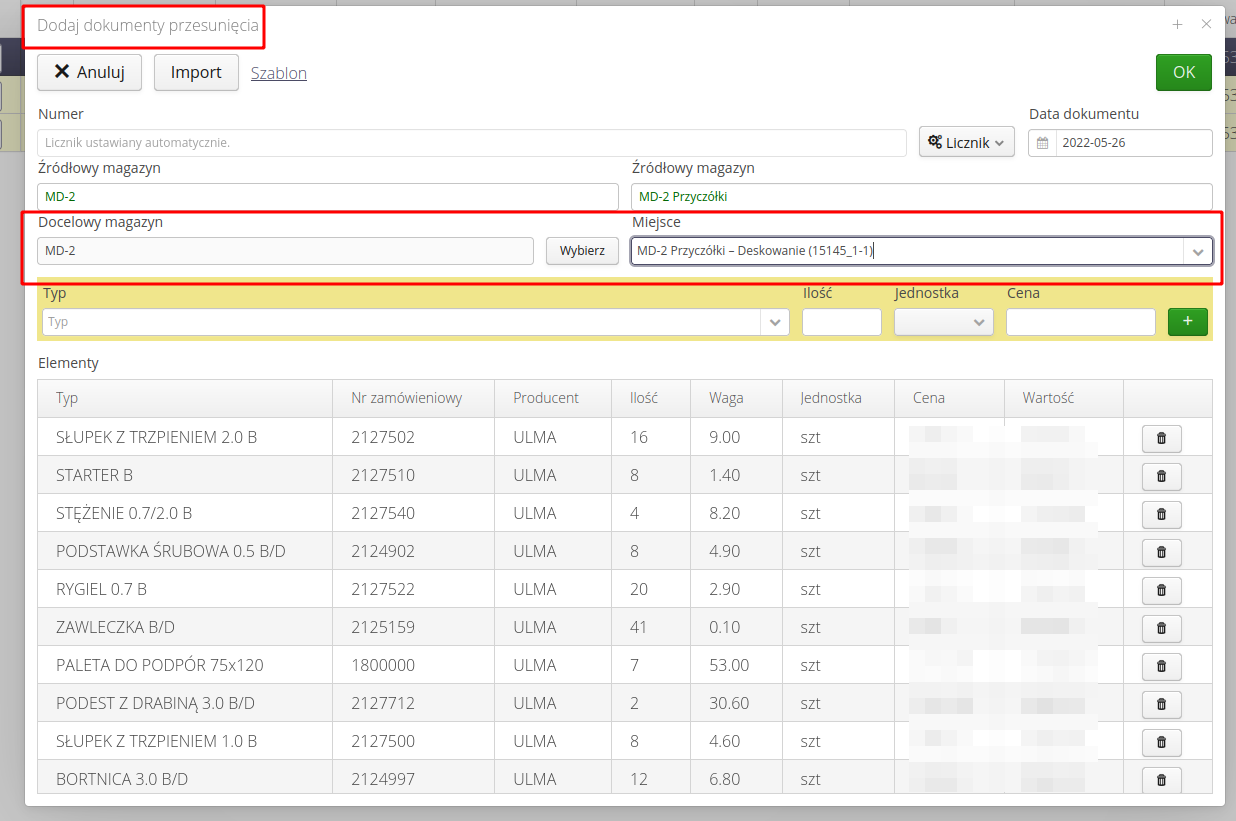Expand the Typ selection dropdown
1236x821 pixels.
click(x=775, y=322)
